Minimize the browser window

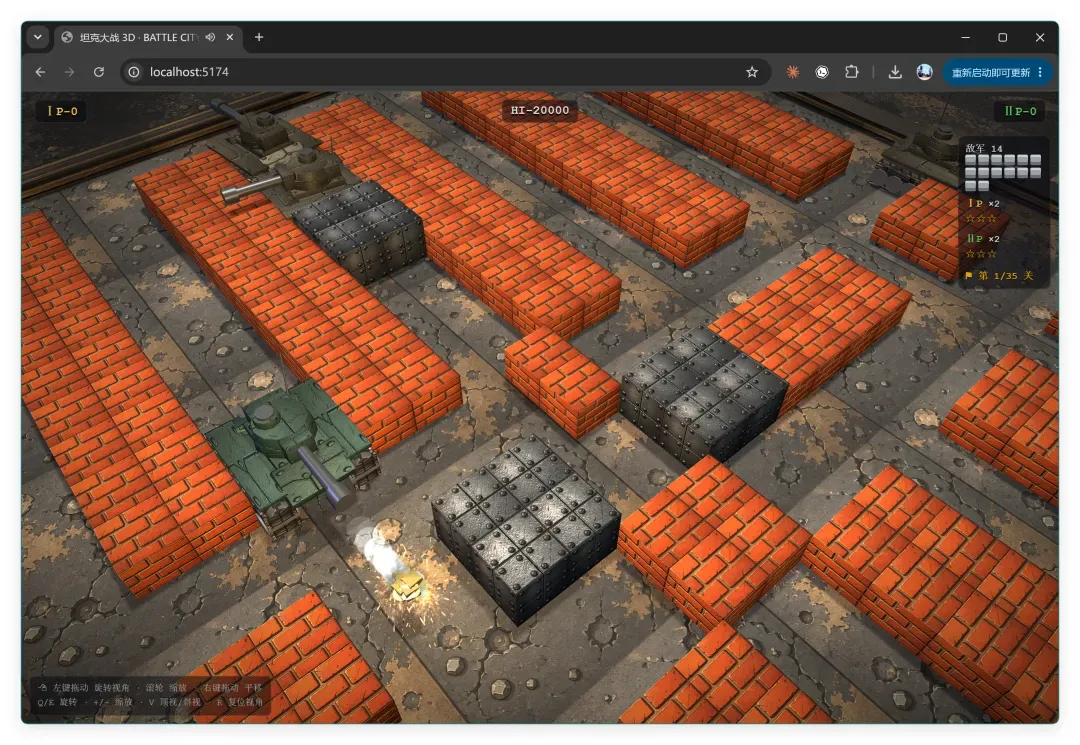click(966, 37)
